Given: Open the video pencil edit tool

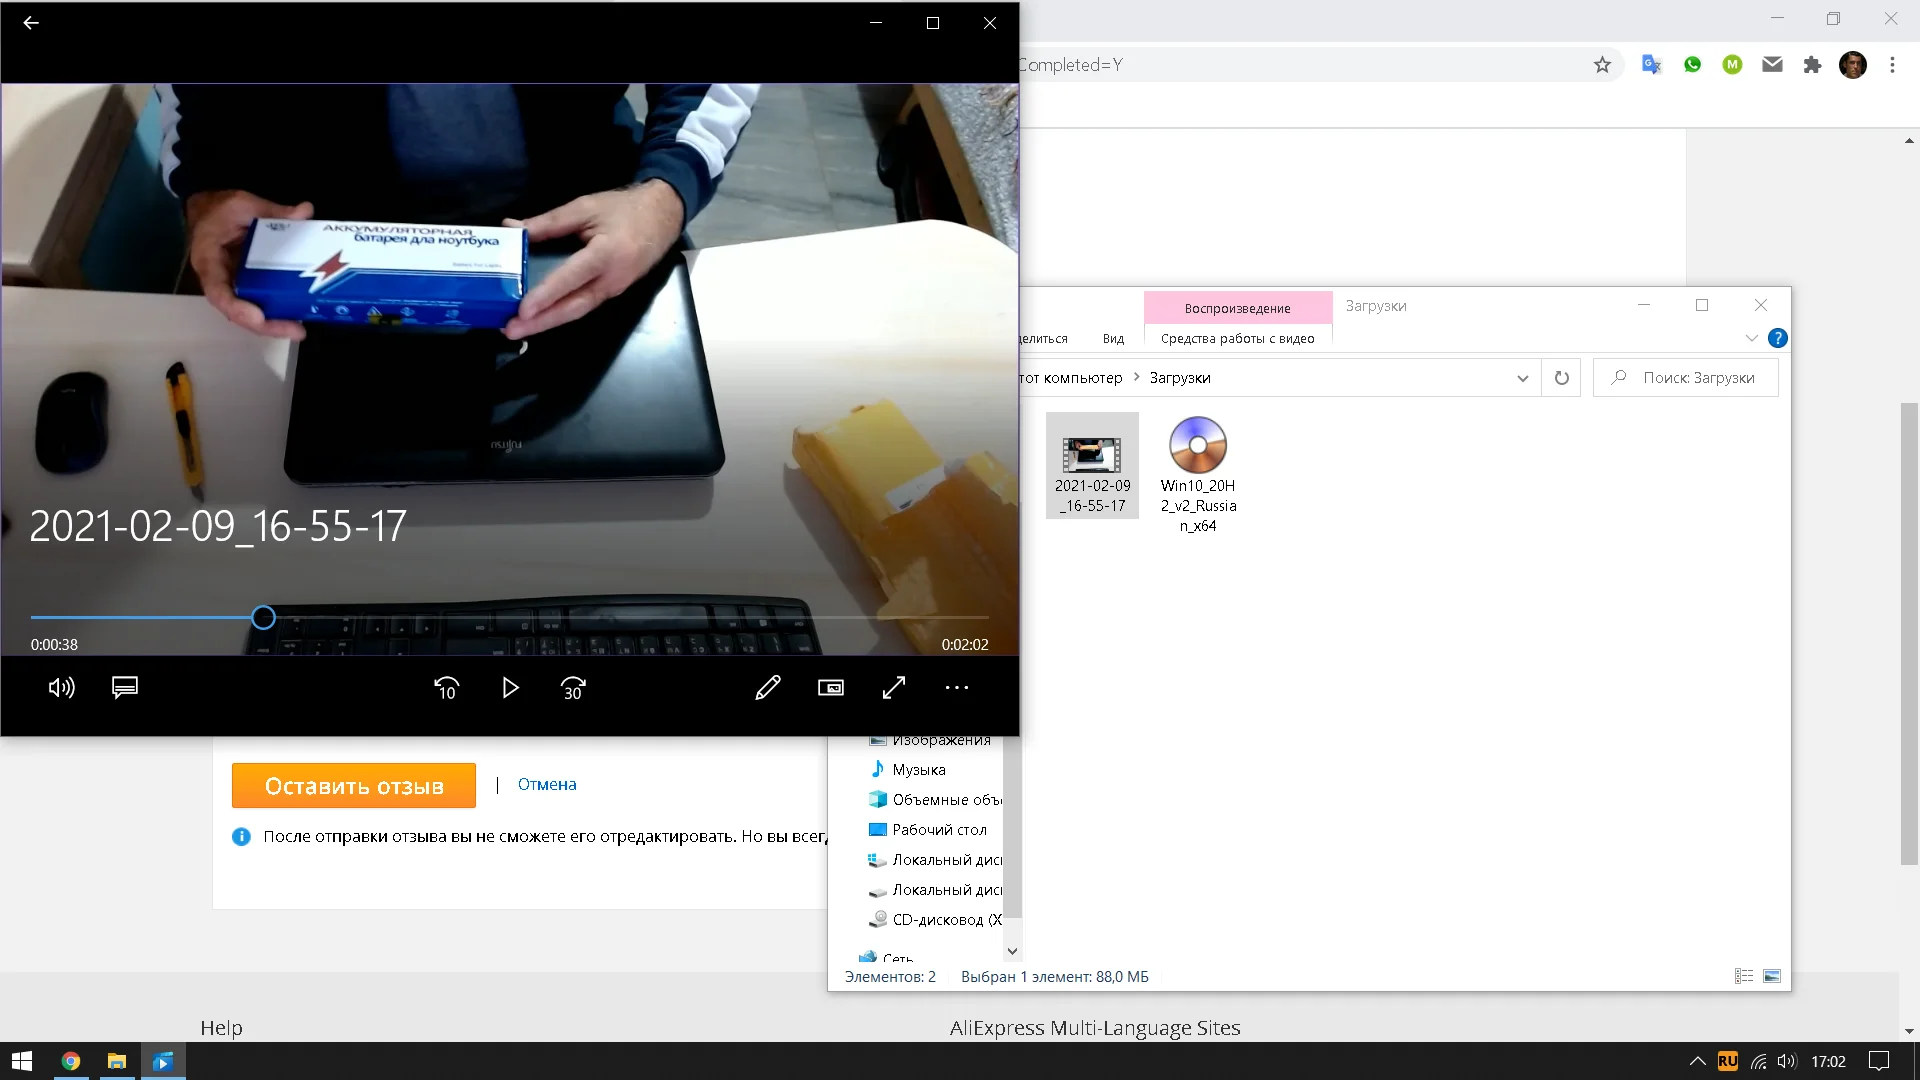Looking at the screenshot, I should (x=768, y=688).
